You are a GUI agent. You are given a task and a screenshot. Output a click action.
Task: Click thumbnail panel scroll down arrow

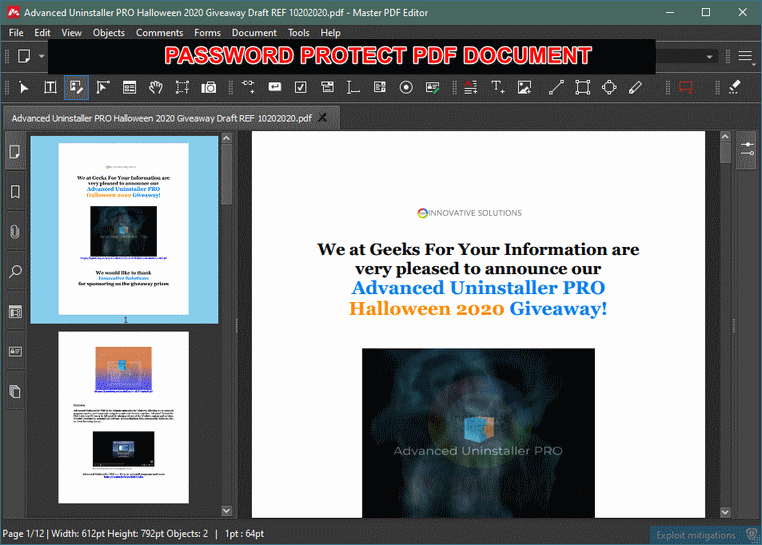(x=226, y=511)
